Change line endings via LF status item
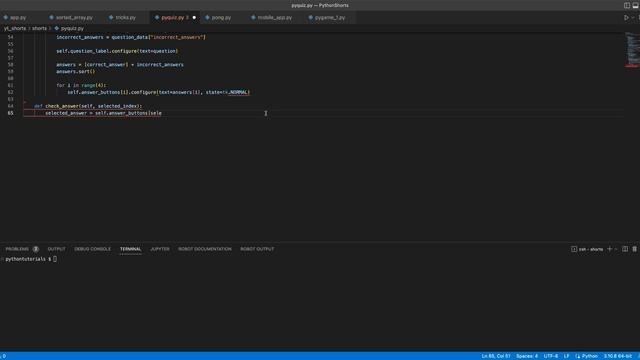 (567, 356)
